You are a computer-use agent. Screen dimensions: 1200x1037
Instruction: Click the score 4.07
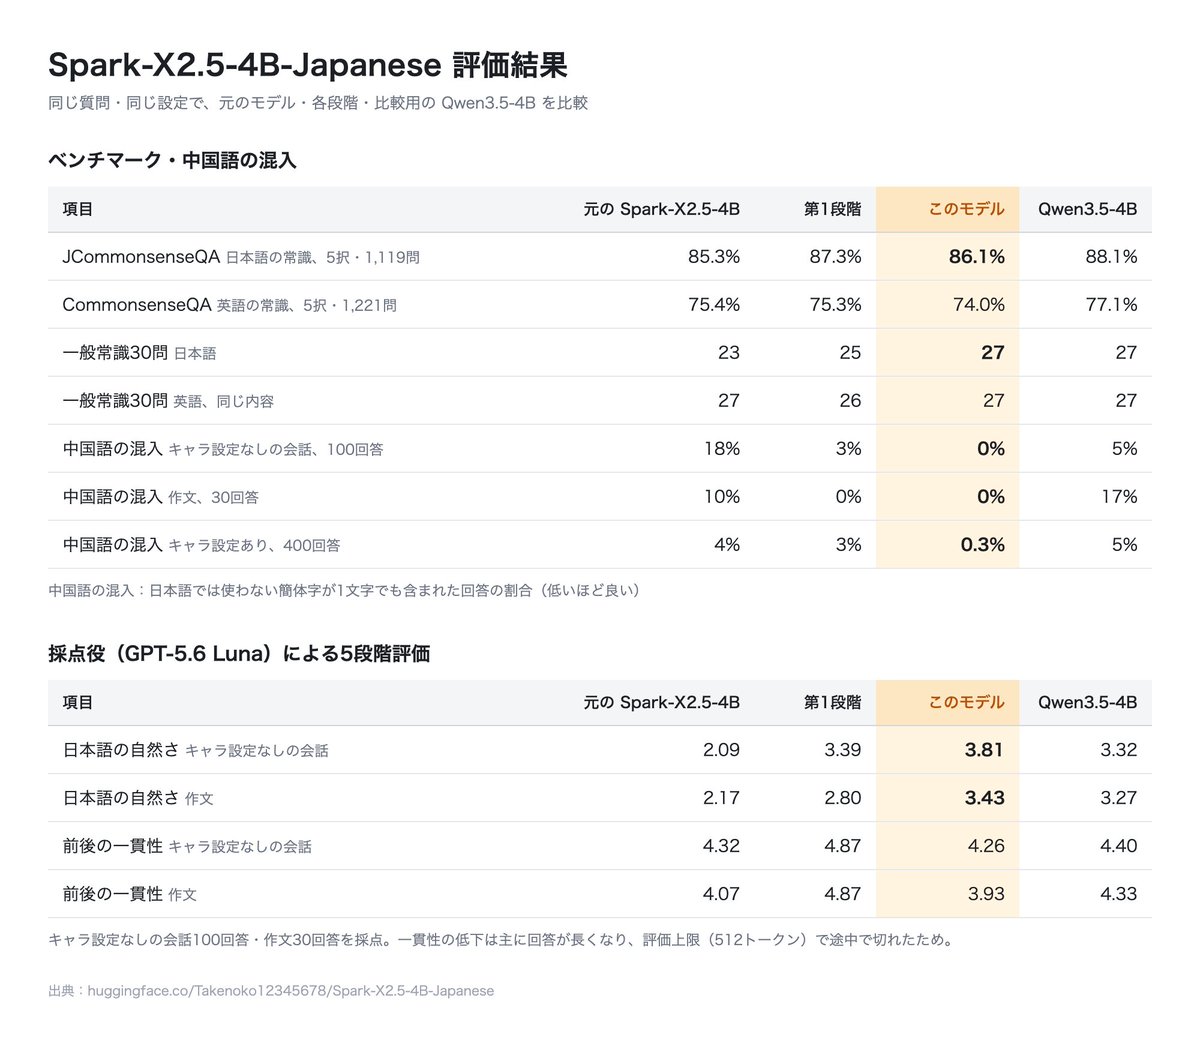click(722, 894)
